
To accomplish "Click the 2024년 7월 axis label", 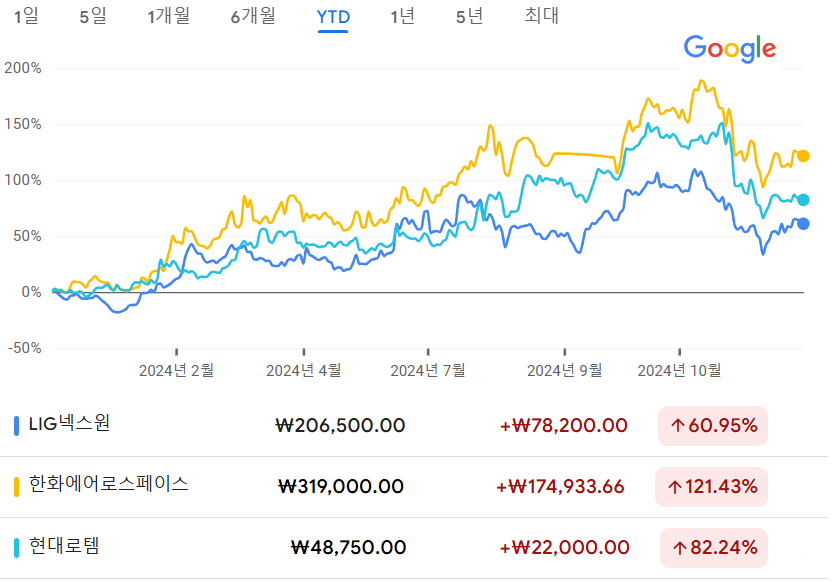I will [428, 370].
